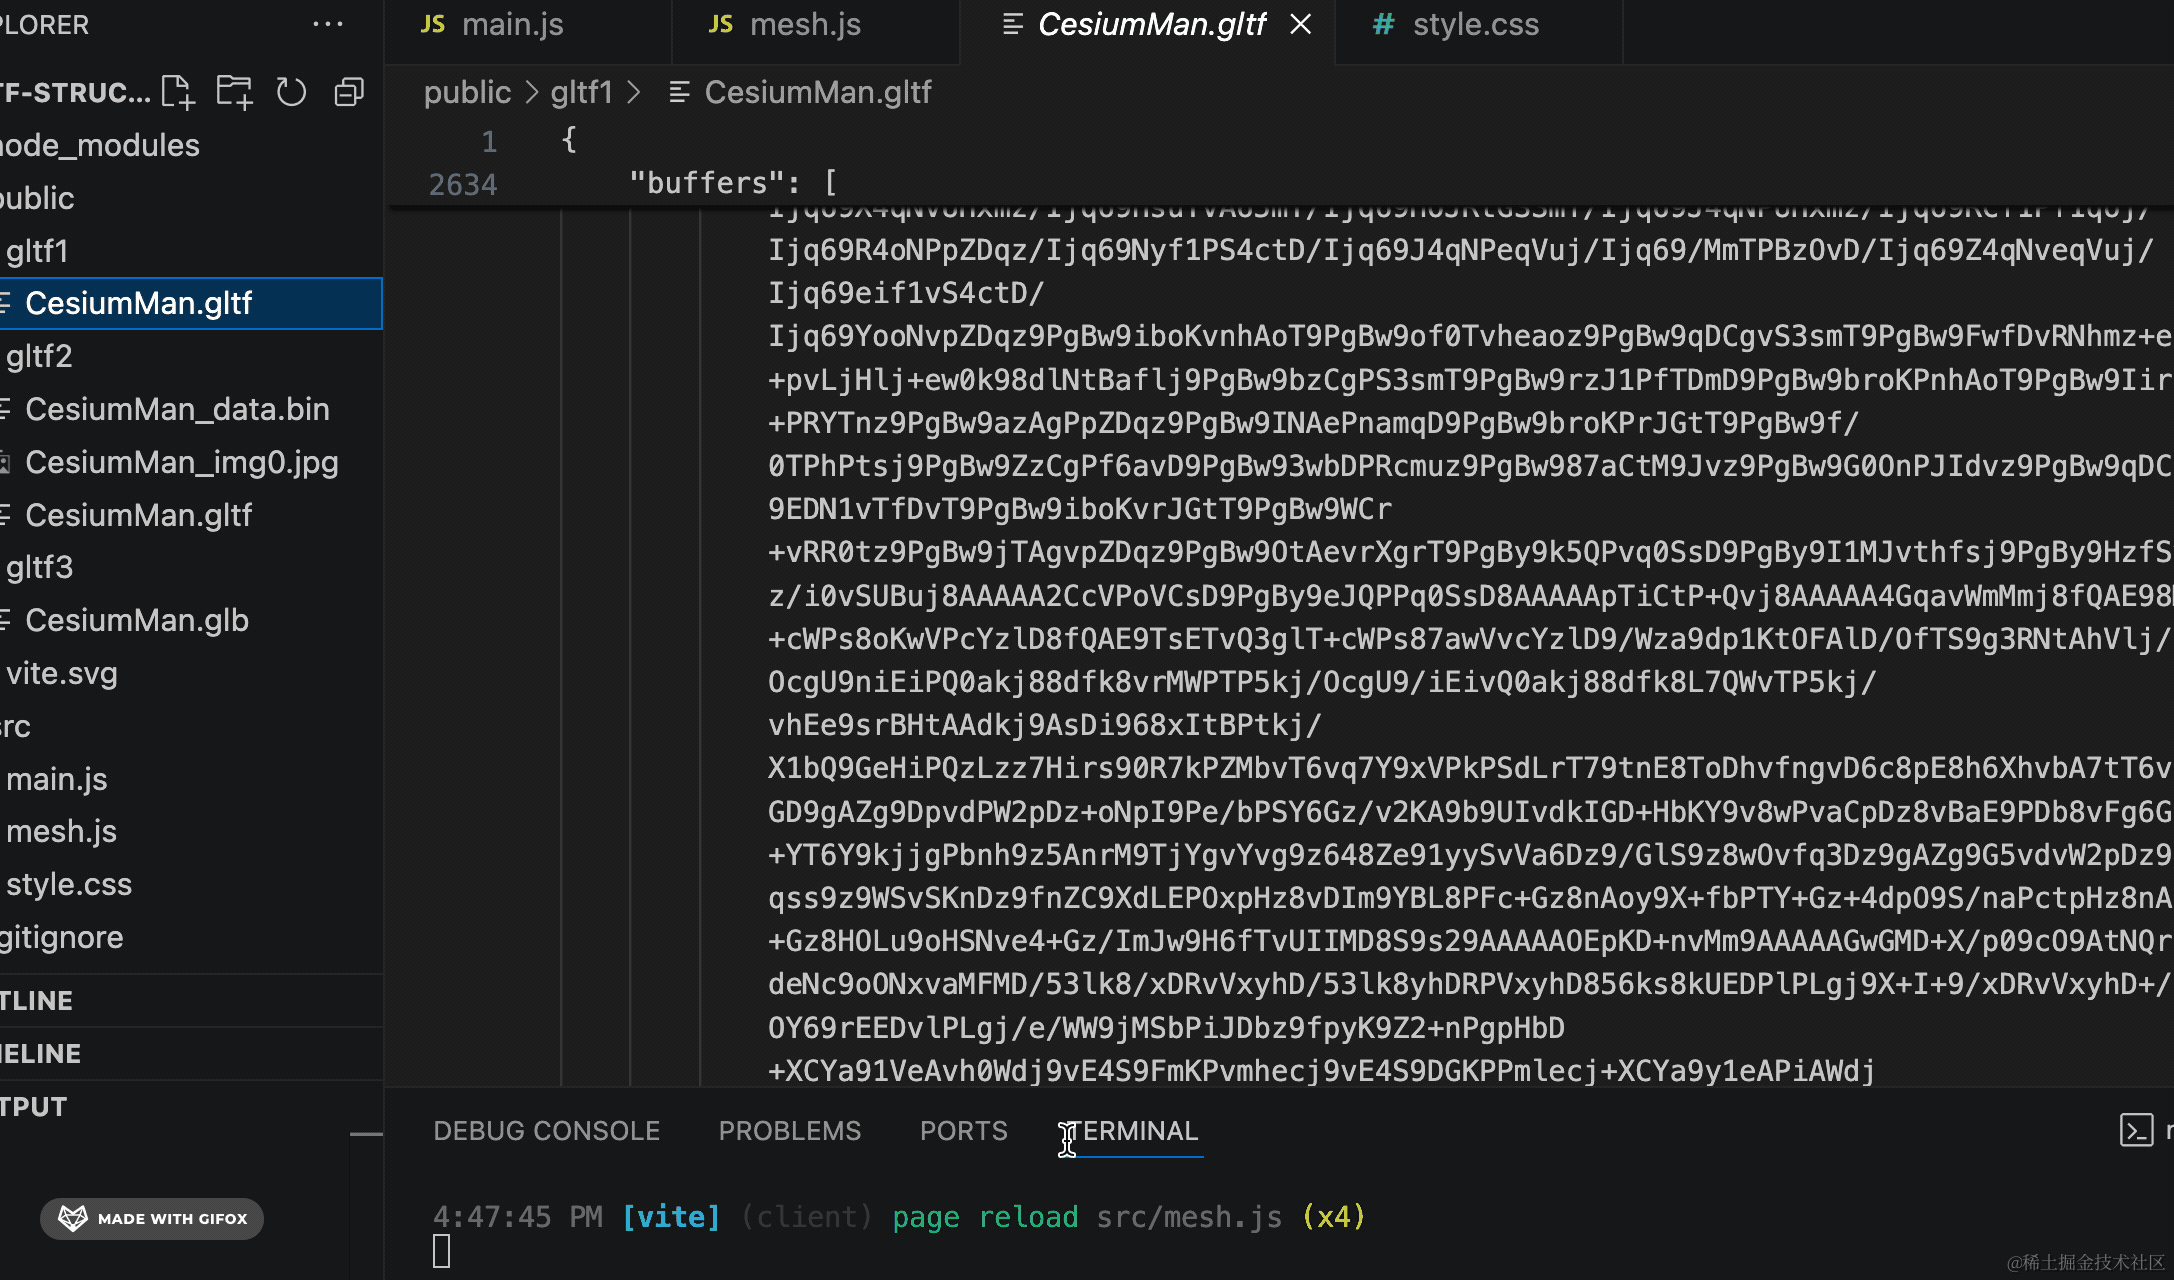Click the JS icon on main.js tab
Screen dimensions: 2174x1280
click(x=432, y=24)
